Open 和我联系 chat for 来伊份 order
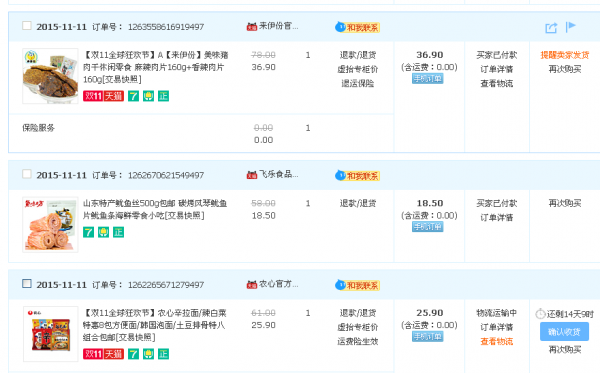600x373 pixels. [x=357, y=27]
